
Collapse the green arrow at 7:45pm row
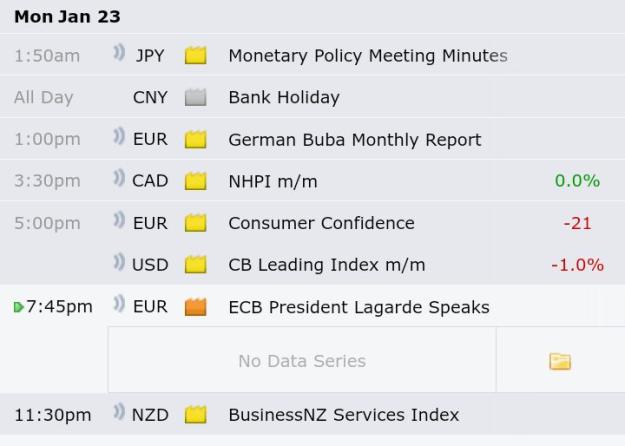(18, 307)
